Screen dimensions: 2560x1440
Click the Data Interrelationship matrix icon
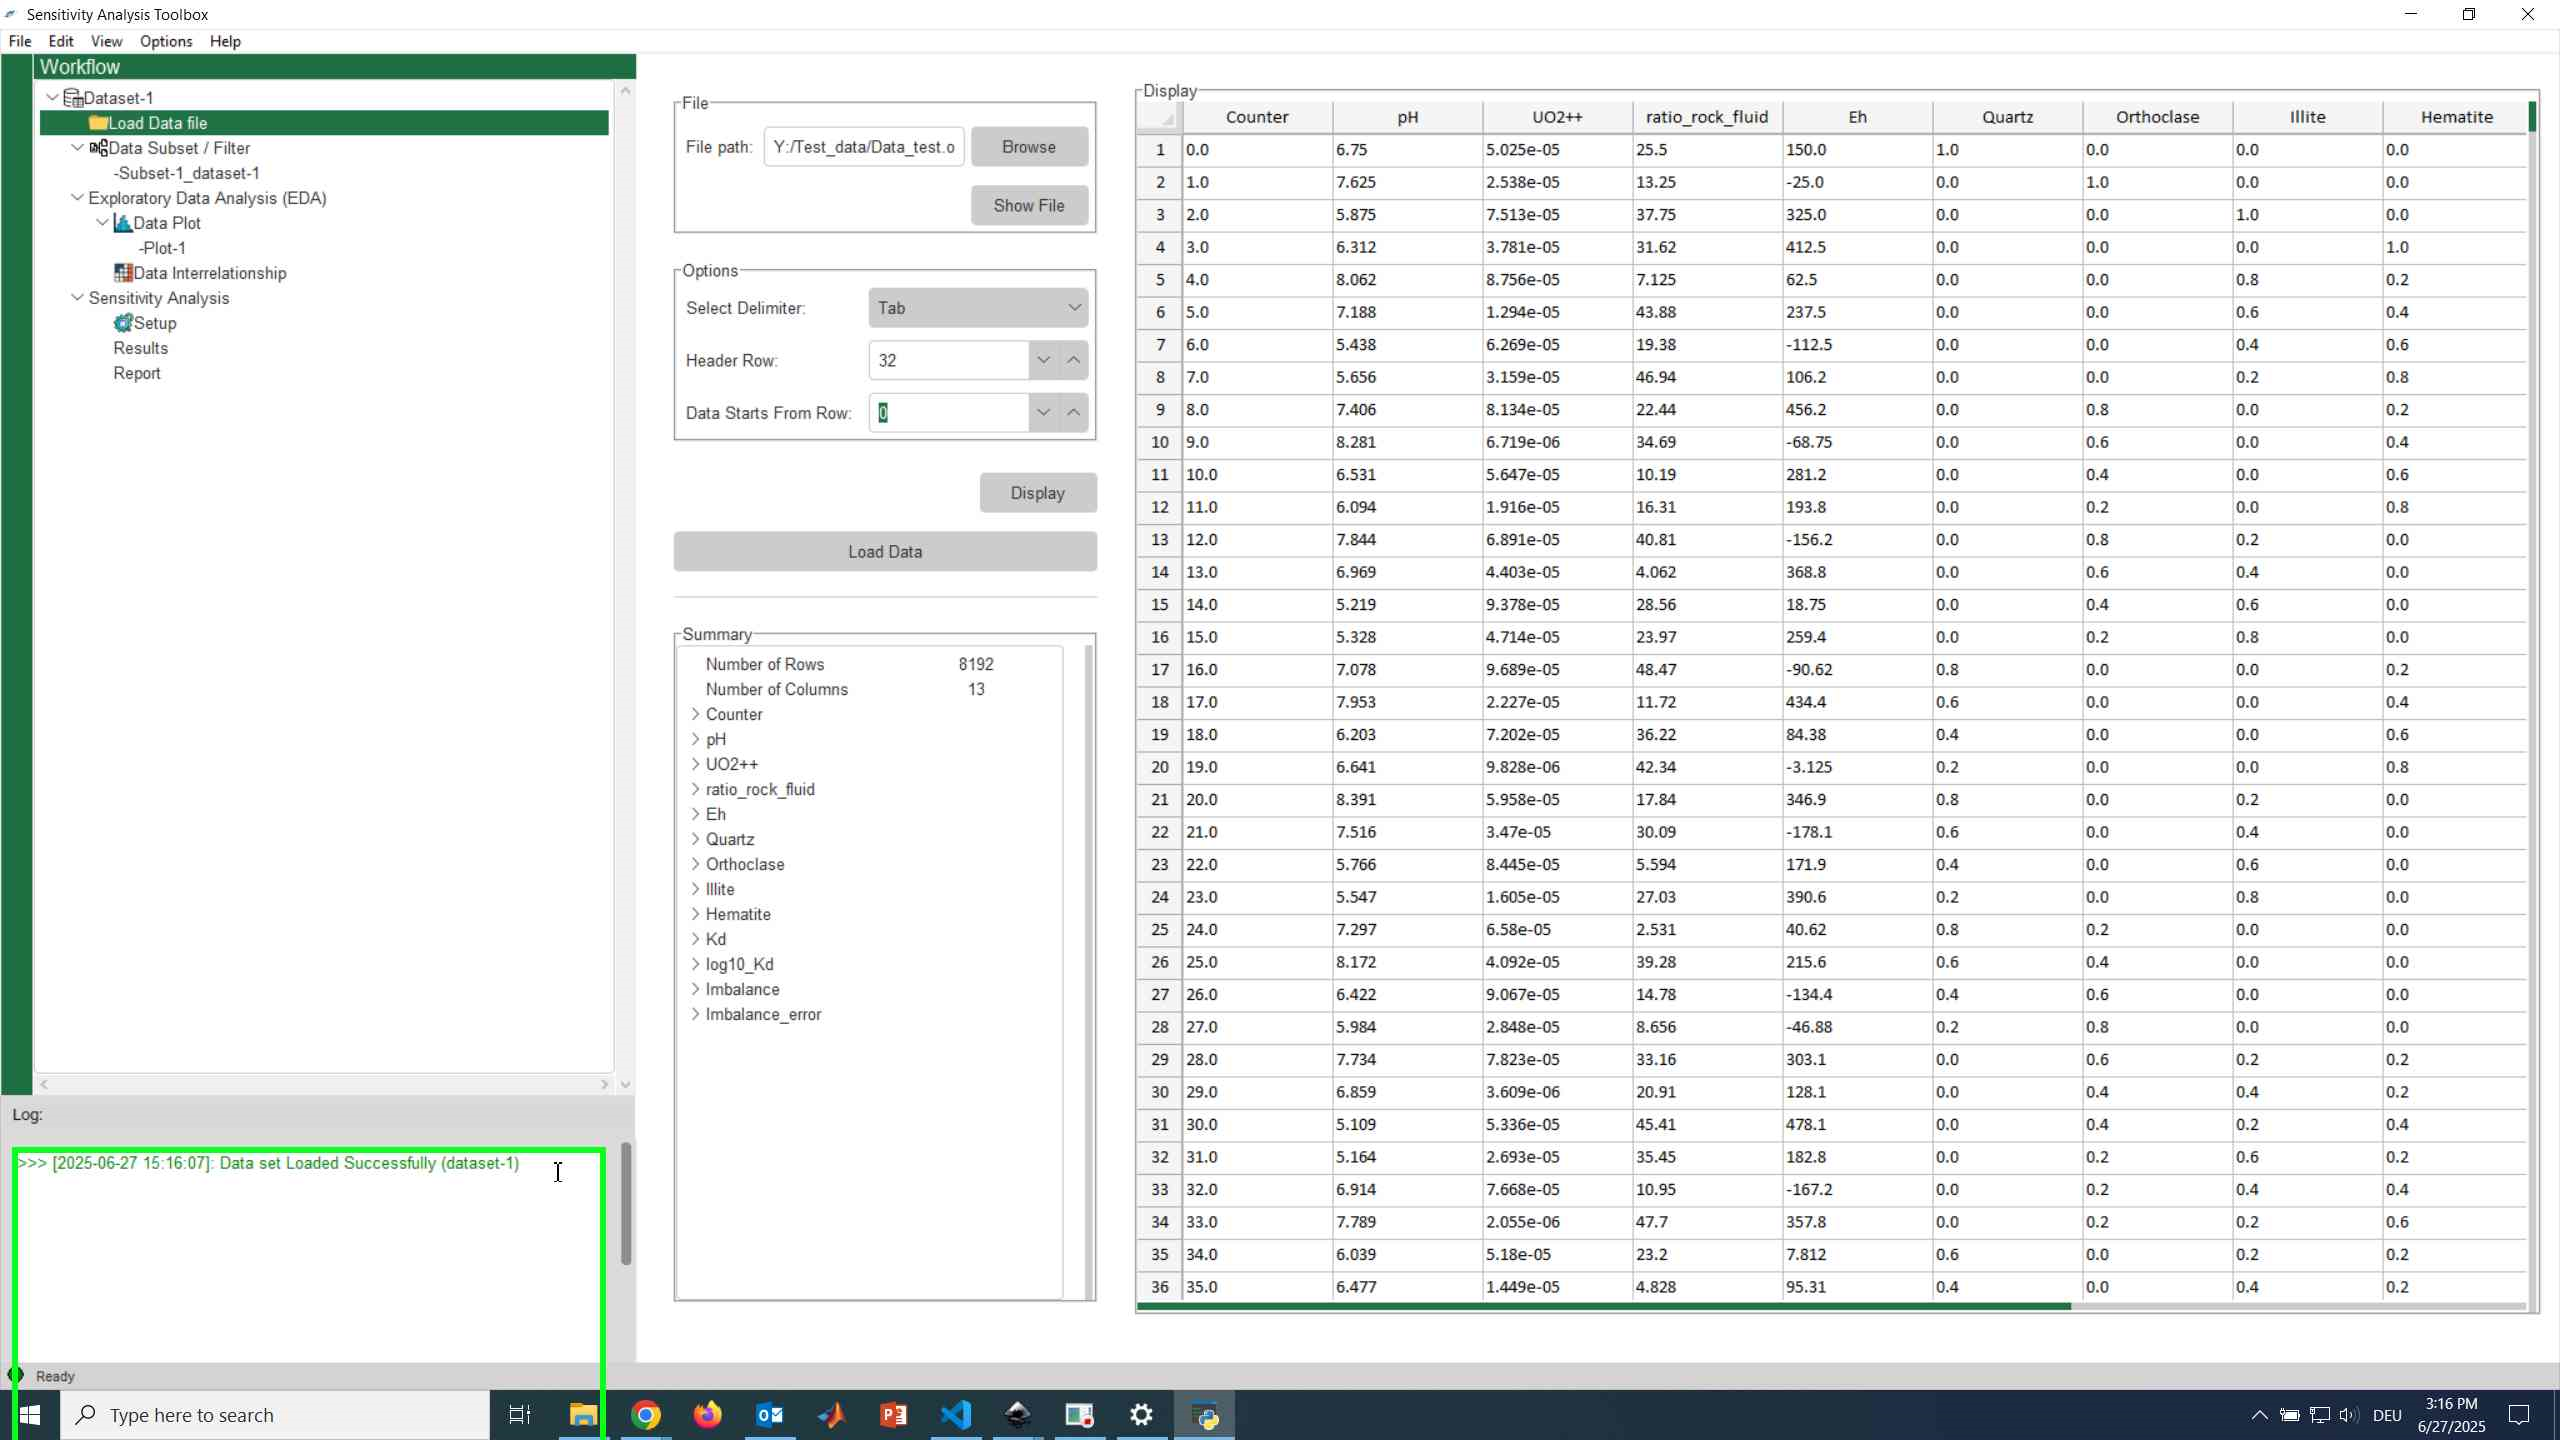click(x=123, y=273)
